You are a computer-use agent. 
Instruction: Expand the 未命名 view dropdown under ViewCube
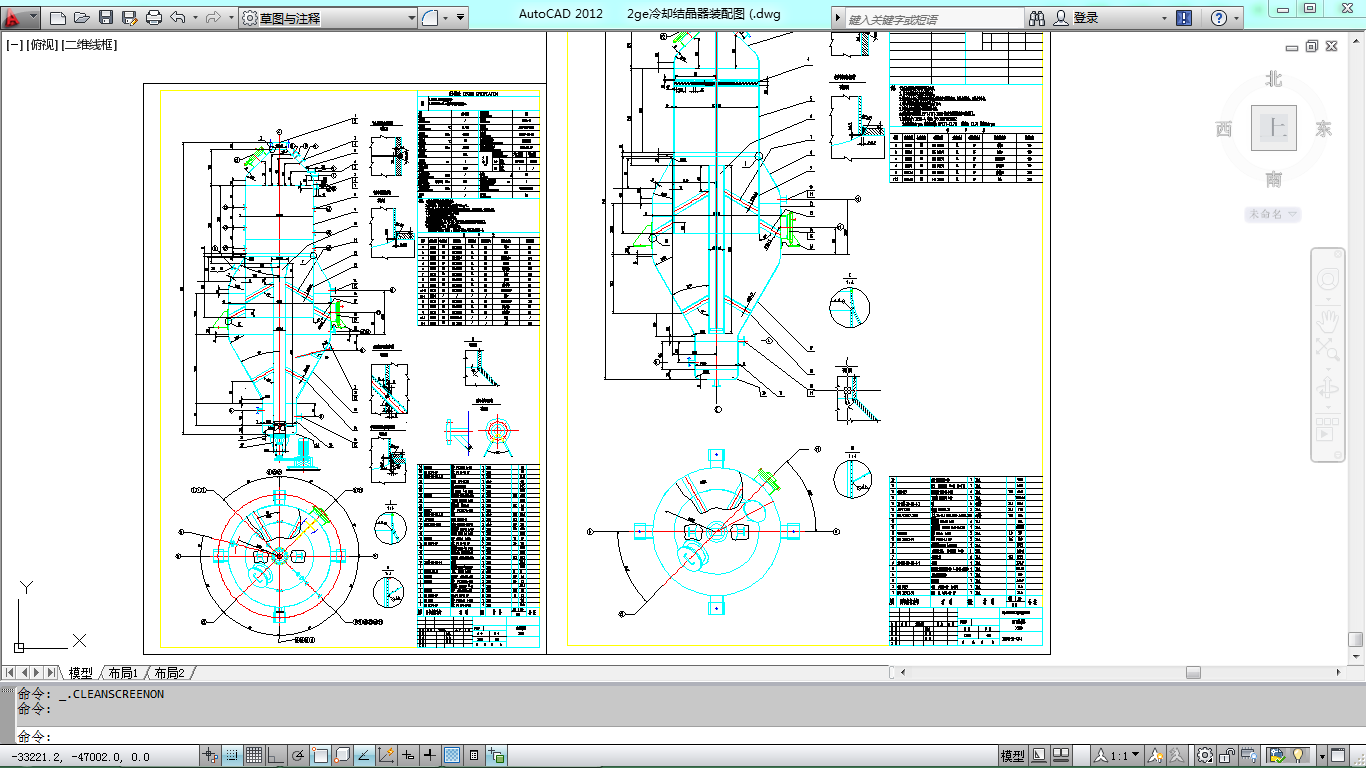[1272, 214]
